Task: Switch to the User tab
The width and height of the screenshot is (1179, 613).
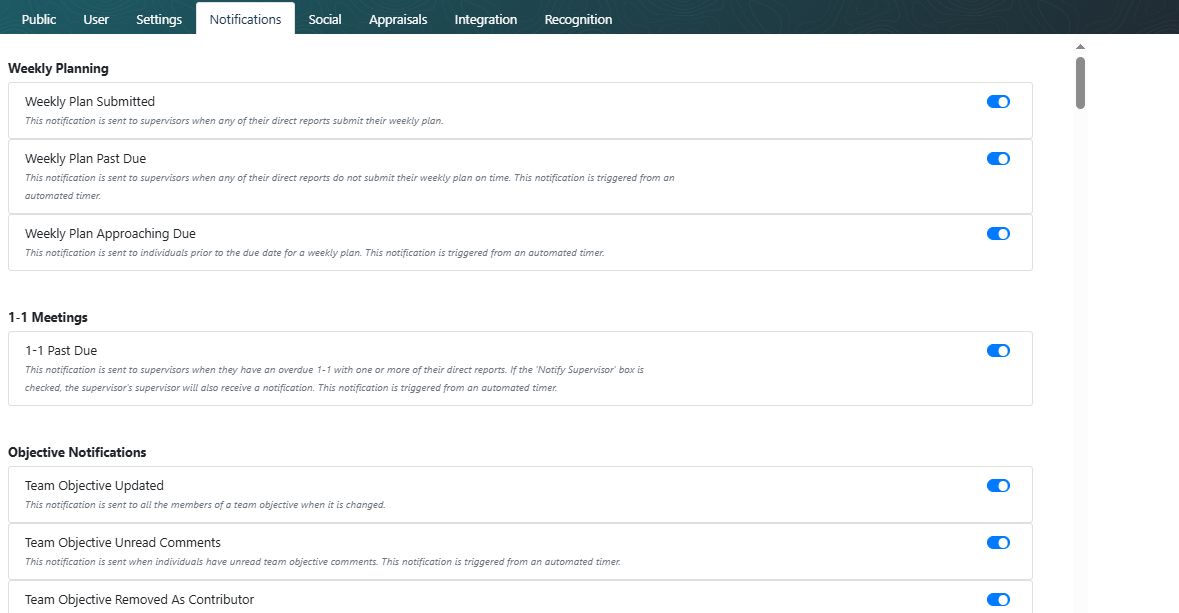Action: coord(95,20)
